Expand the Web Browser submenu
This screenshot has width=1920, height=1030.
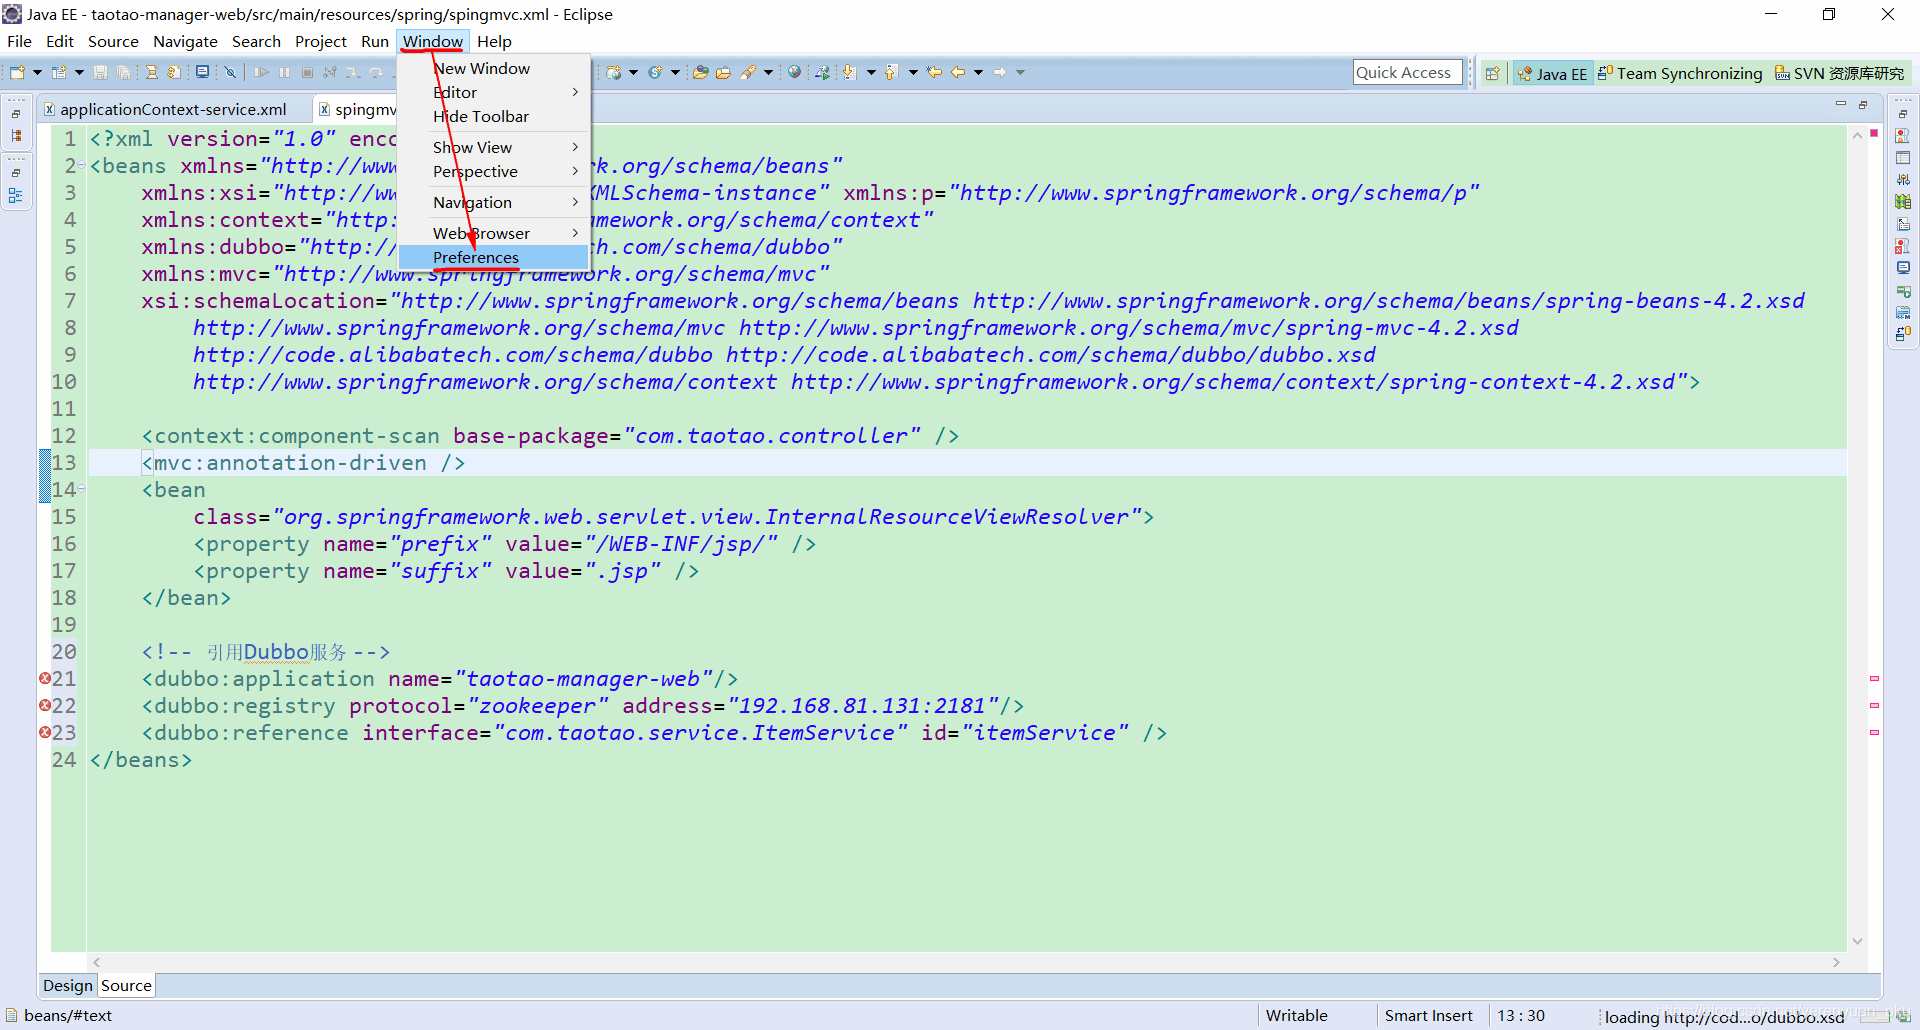[x=494, y=233]
